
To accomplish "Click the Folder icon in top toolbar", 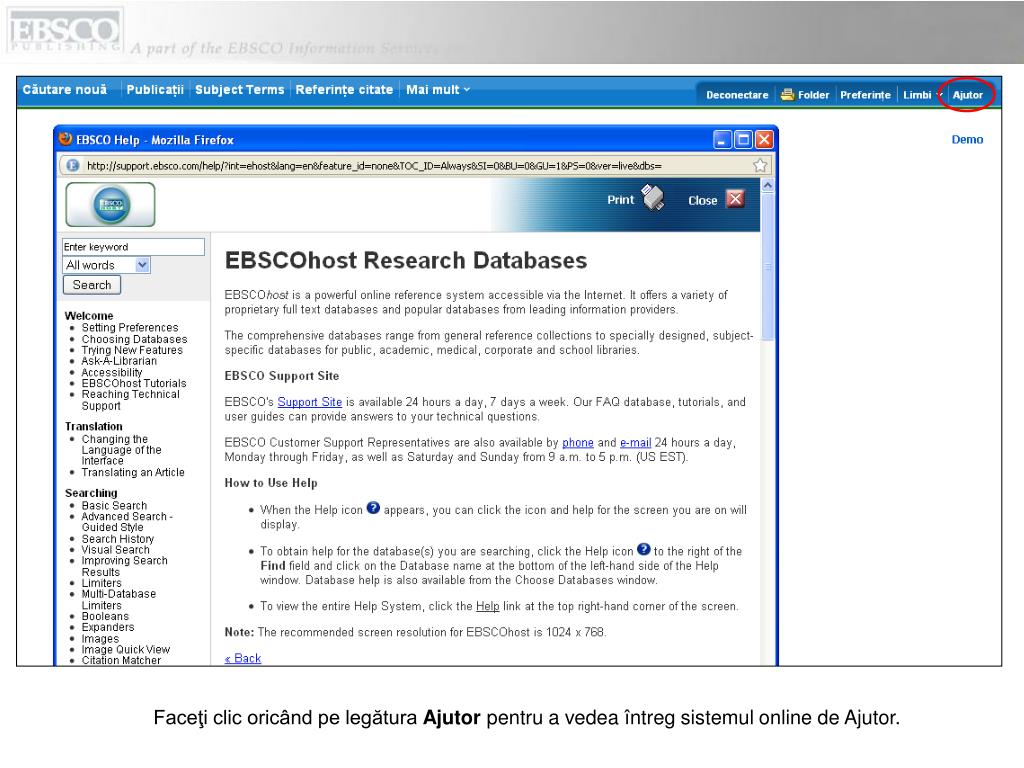I will (788, 95).
